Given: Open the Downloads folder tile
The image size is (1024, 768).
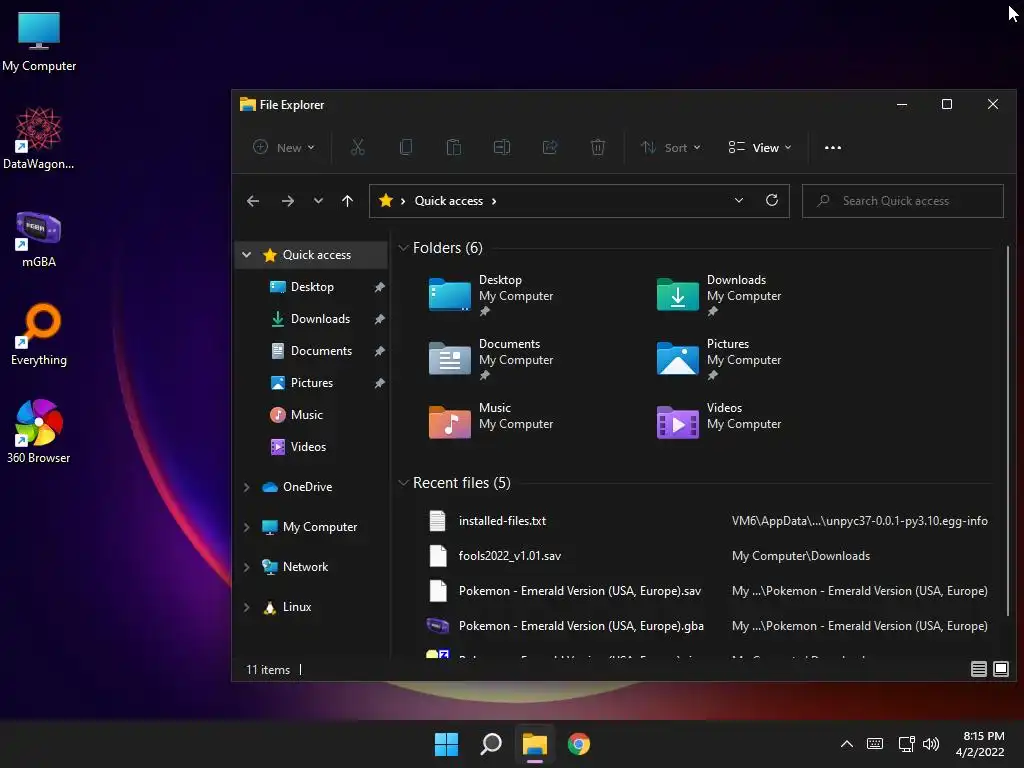Looking at the screenshot, I should (x=719, y=295).
